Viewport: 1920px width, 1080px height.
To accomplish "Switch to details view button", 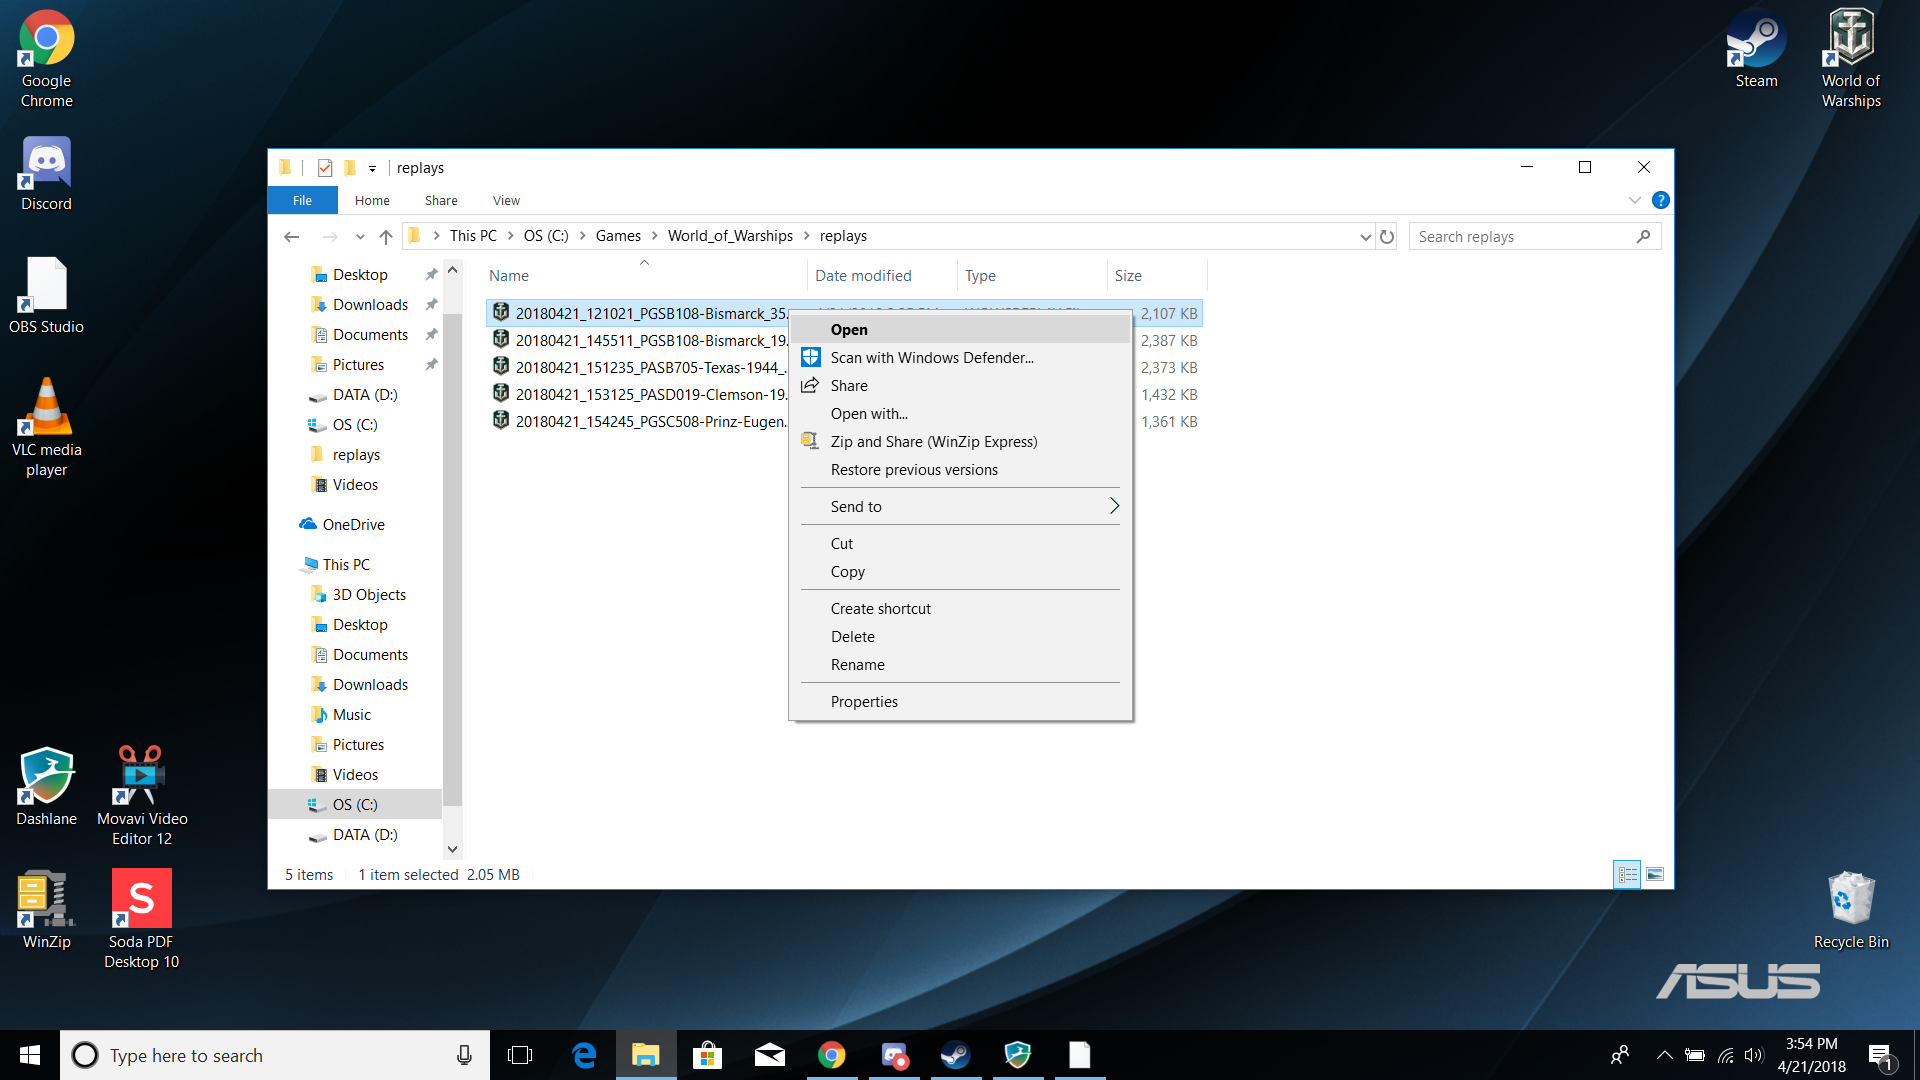I will point(1627,875).
